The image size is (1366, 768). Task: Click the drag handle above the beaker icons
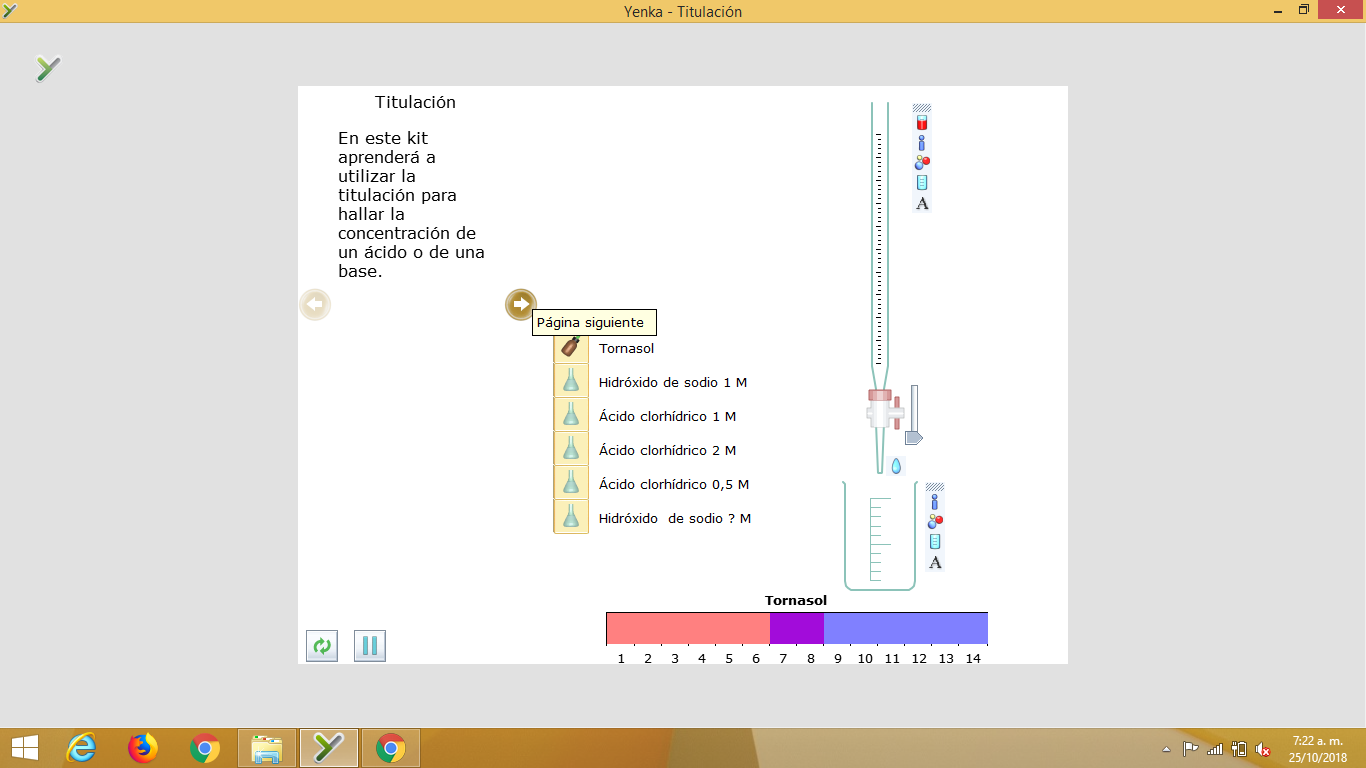pos(935,487)
